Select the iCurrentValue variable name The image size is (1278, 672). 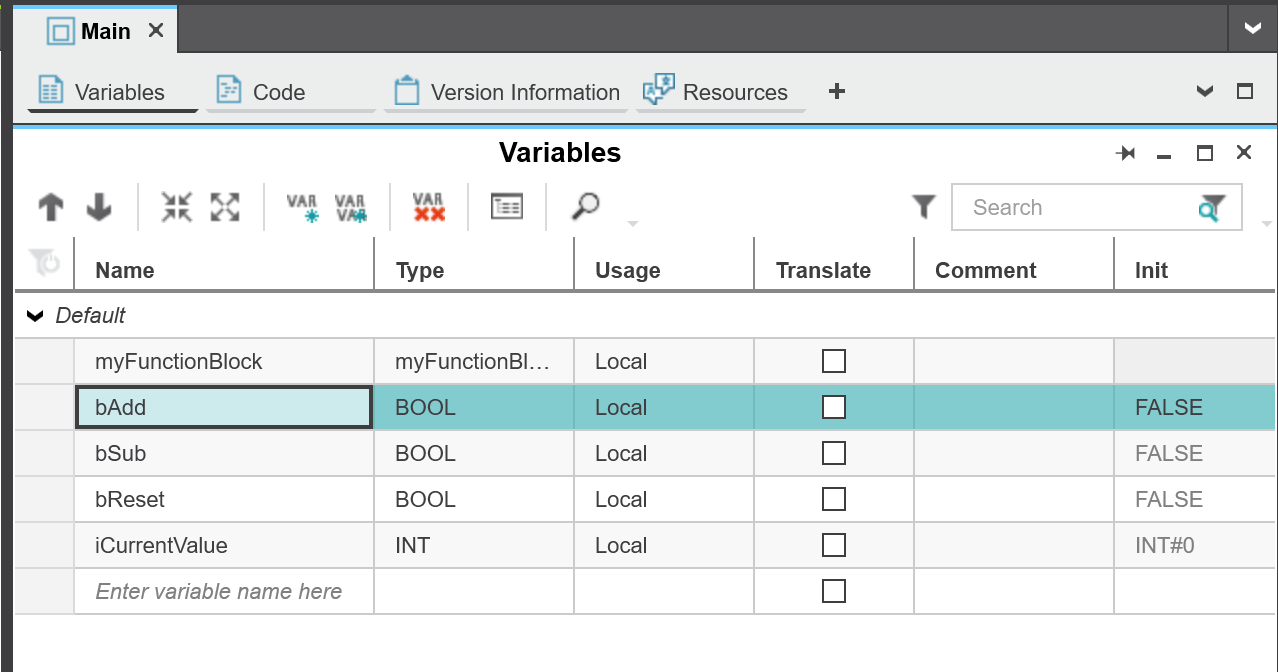[x=224, y=545]
